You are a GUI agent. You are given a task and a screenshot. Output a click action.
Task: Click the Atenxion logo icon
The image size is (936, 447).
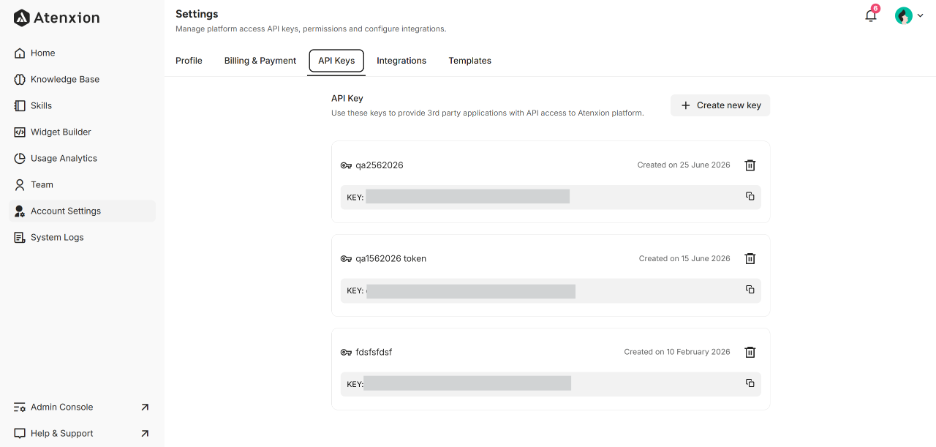click(x=21, y=18)
